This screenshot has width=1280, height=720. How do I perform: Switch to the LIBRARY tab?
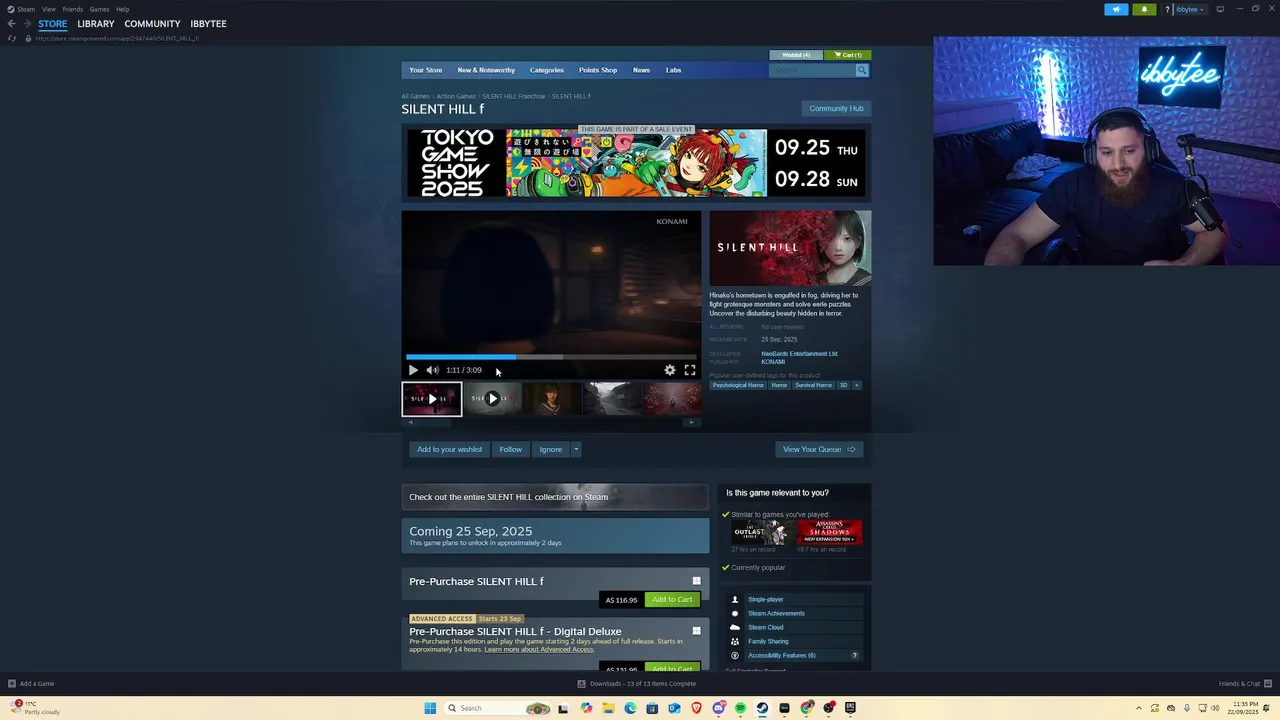click(96, 24)
